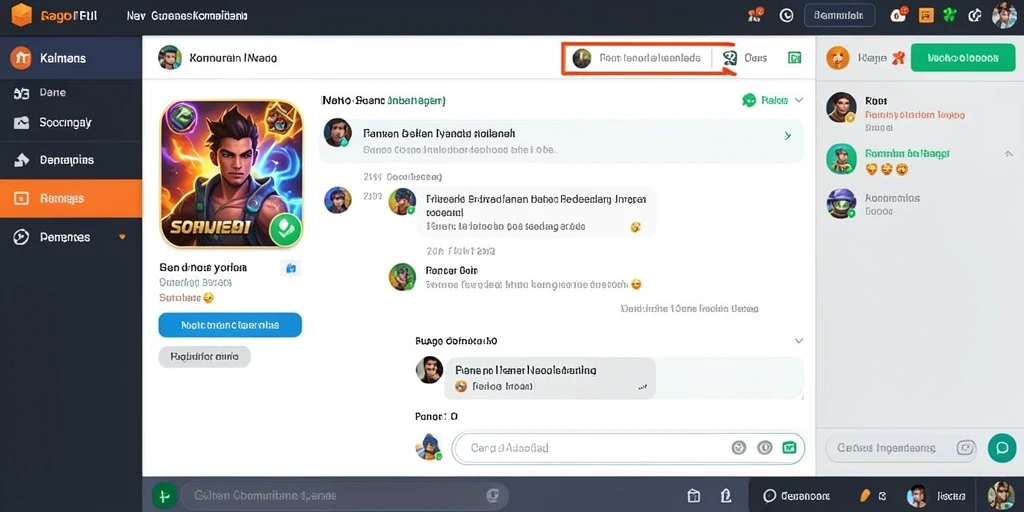This screenshot has width=1024, height=512.
Task: Click the chat message input field
Action: tap(628, 448)
